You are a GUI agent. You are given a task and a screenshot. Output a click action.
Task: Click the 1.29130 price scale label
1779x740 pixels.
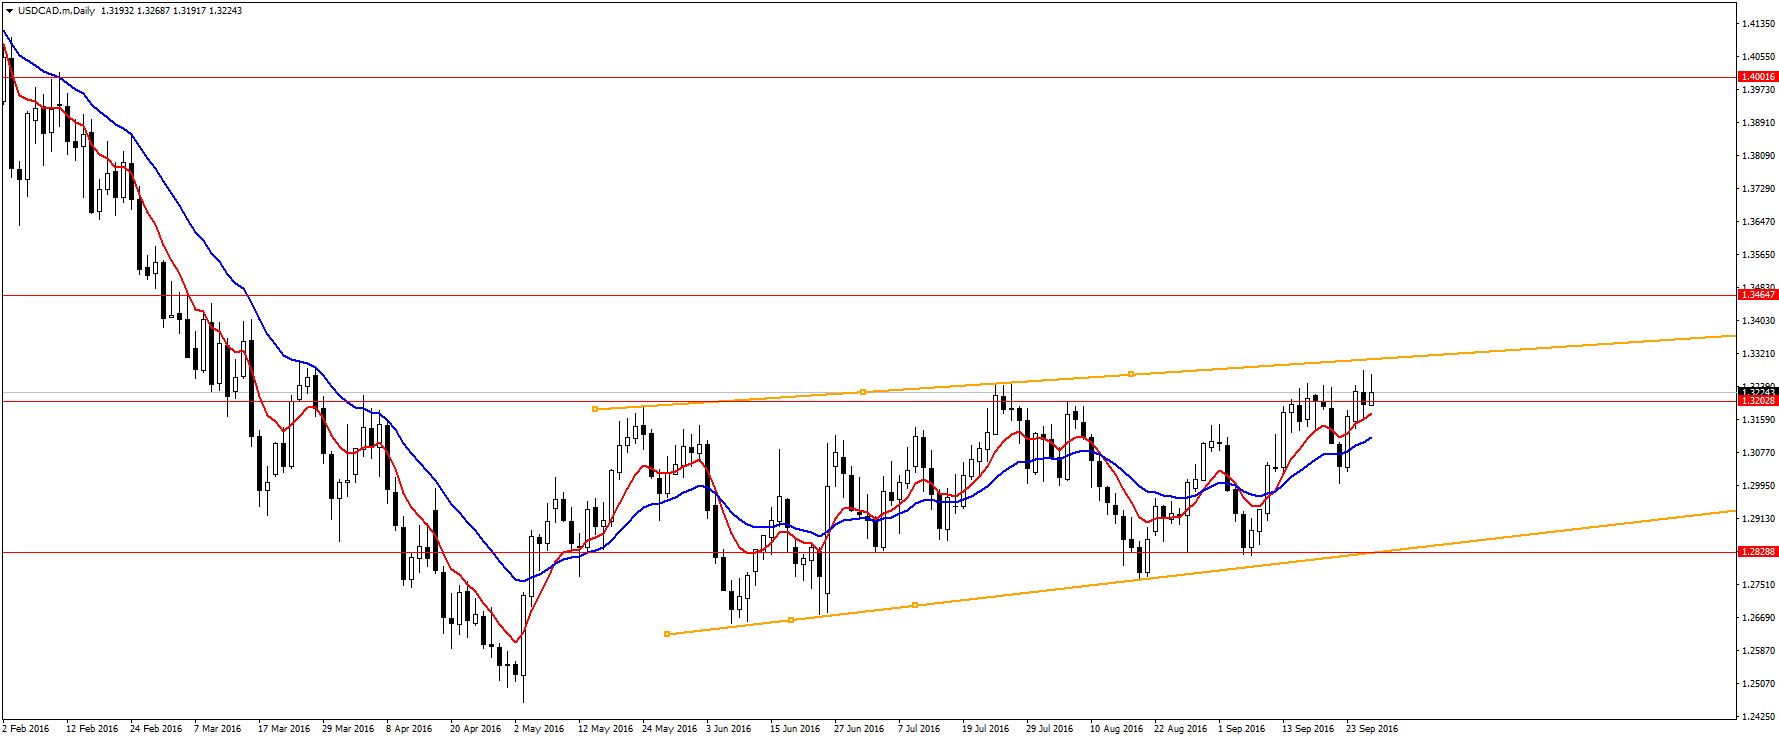(1759, 519)
